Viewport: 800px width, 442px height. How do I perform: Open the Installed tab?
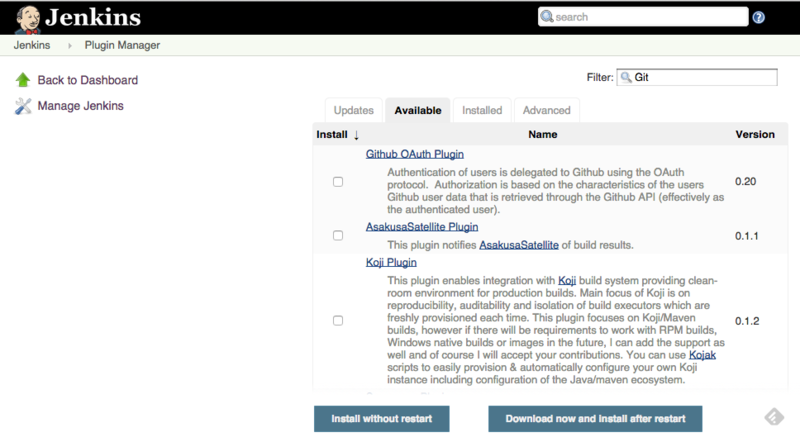[x=482, y=110]
